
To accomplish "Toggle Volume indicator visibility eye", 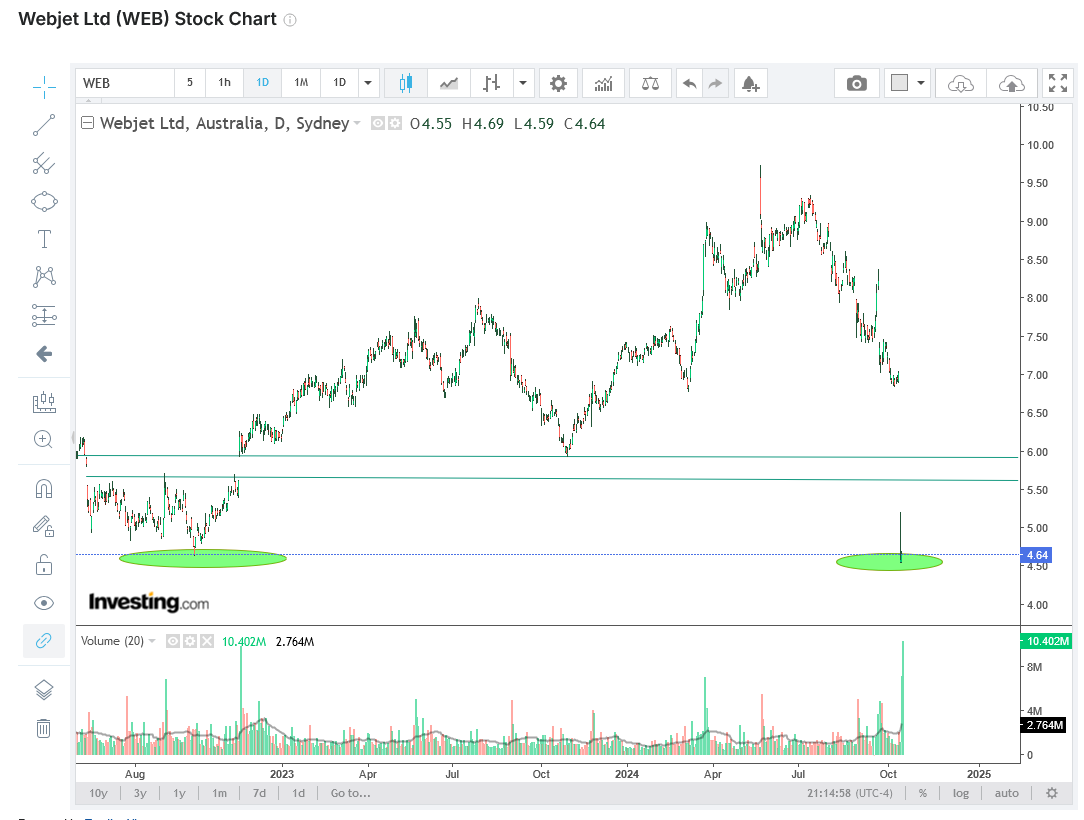I will (173, 642).
